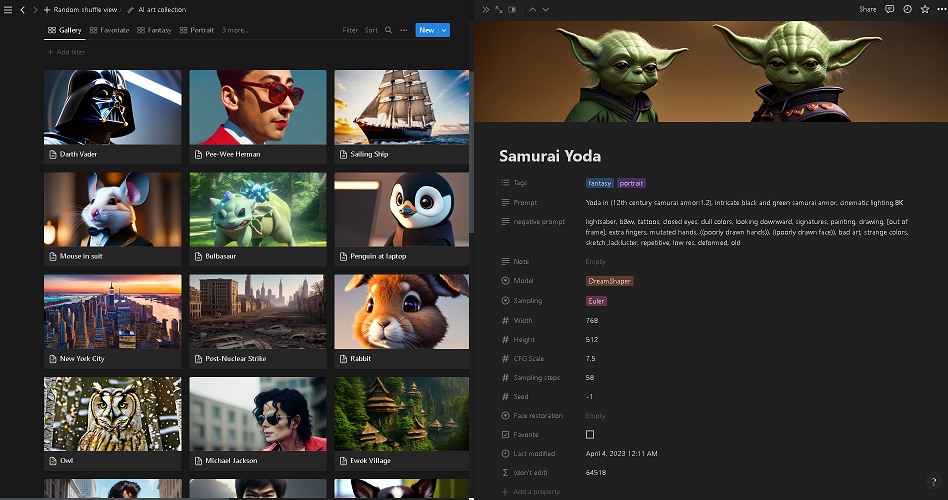
Task: Open the page comments icon
Action: (889, 9)
